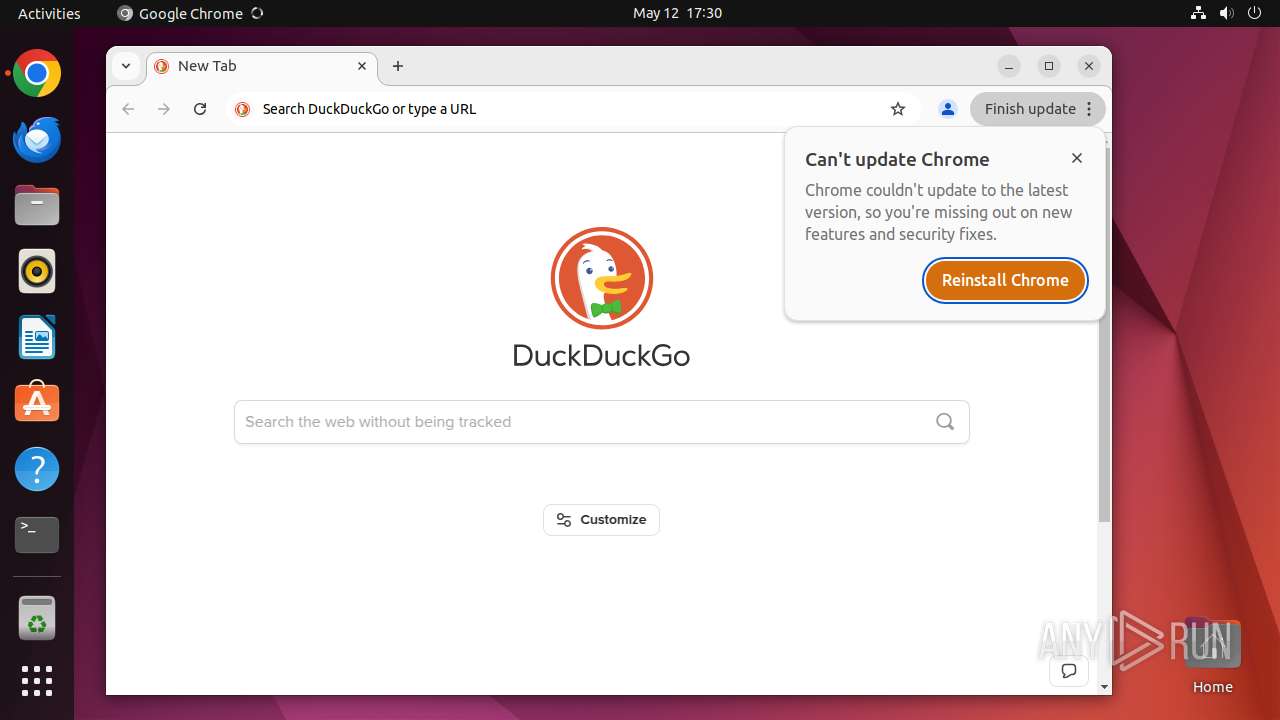This screenshot has width=1280, height=720.
Task: Open a new tab with the plus icon
Action: click(398, 66)
